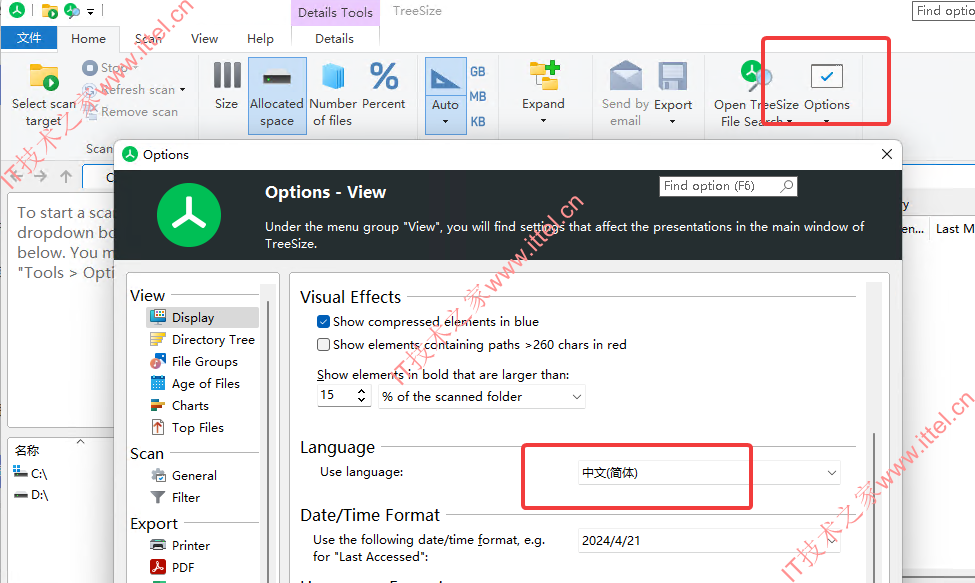Open the Top Files options page
975x583 pixels.
tap(187, 428)
